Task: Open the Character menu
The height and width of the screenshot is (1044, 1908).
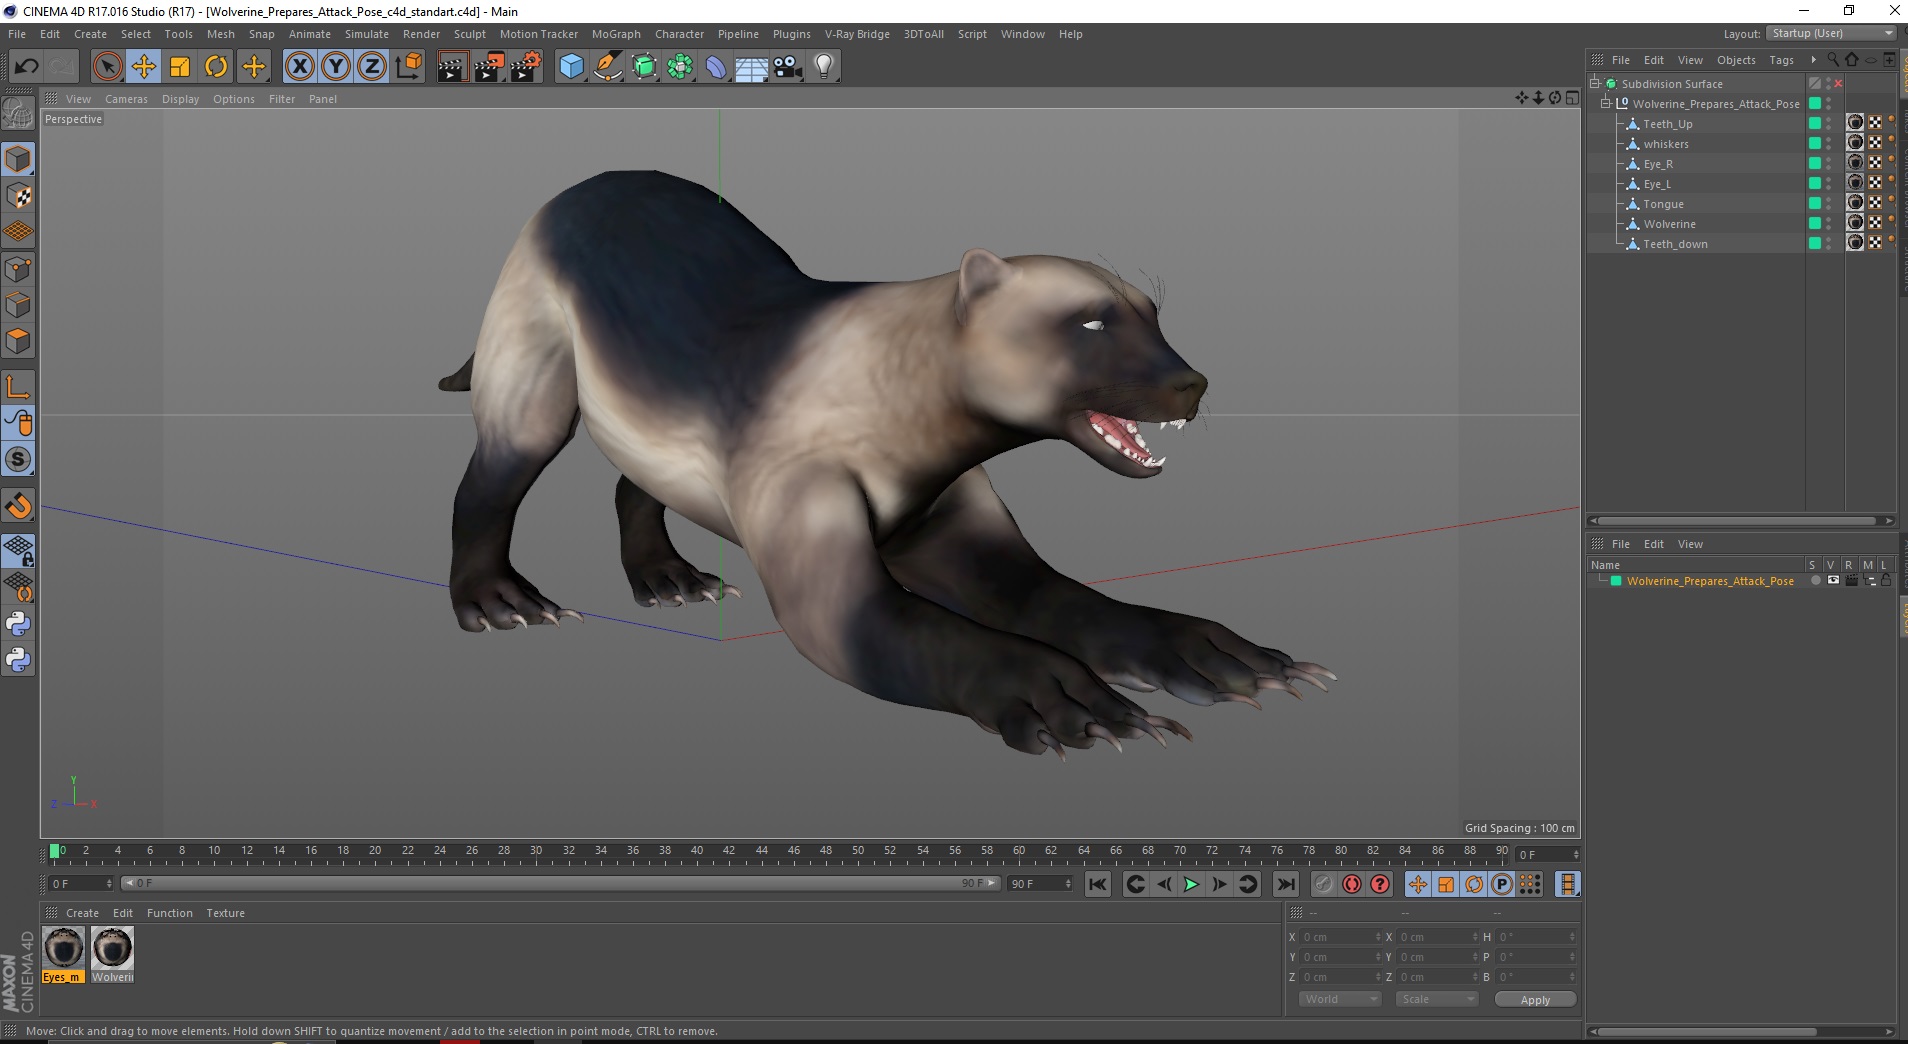Action: (679, 34)
